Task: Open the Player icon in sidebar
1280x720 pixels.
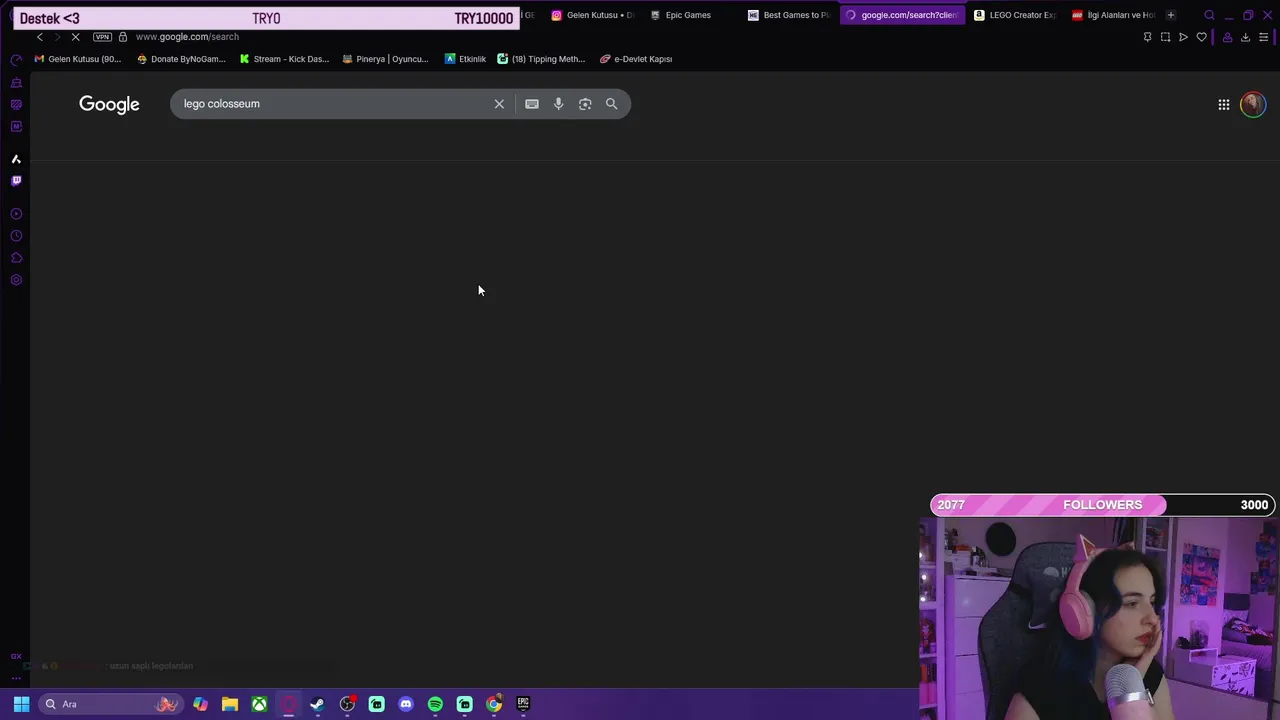Action: pyautogui.click(x=16, y=214)
